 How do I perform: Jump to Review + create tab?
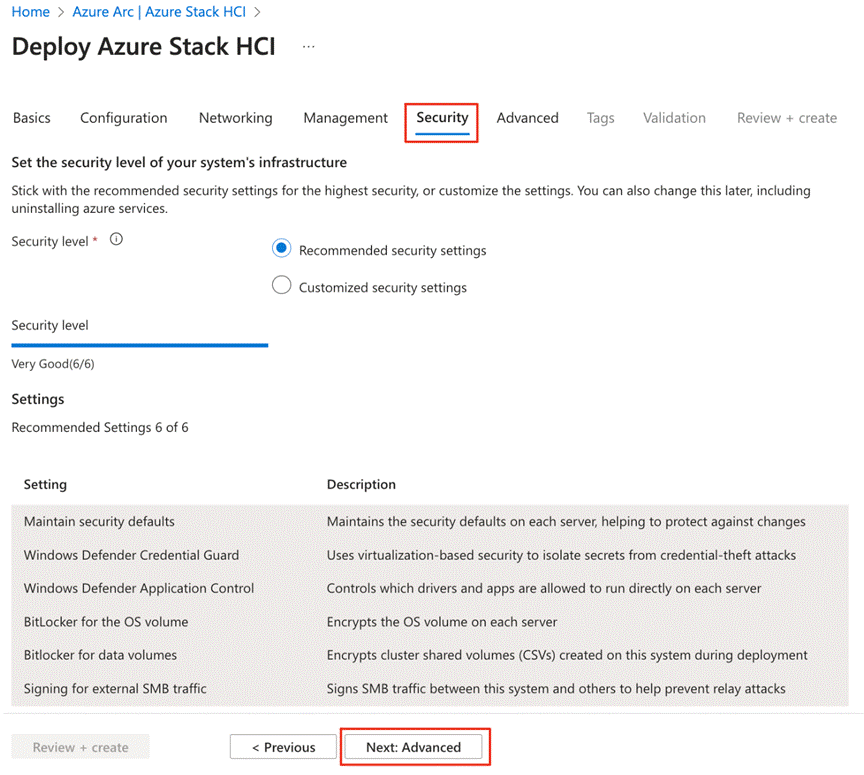click(x=786, y=118)
